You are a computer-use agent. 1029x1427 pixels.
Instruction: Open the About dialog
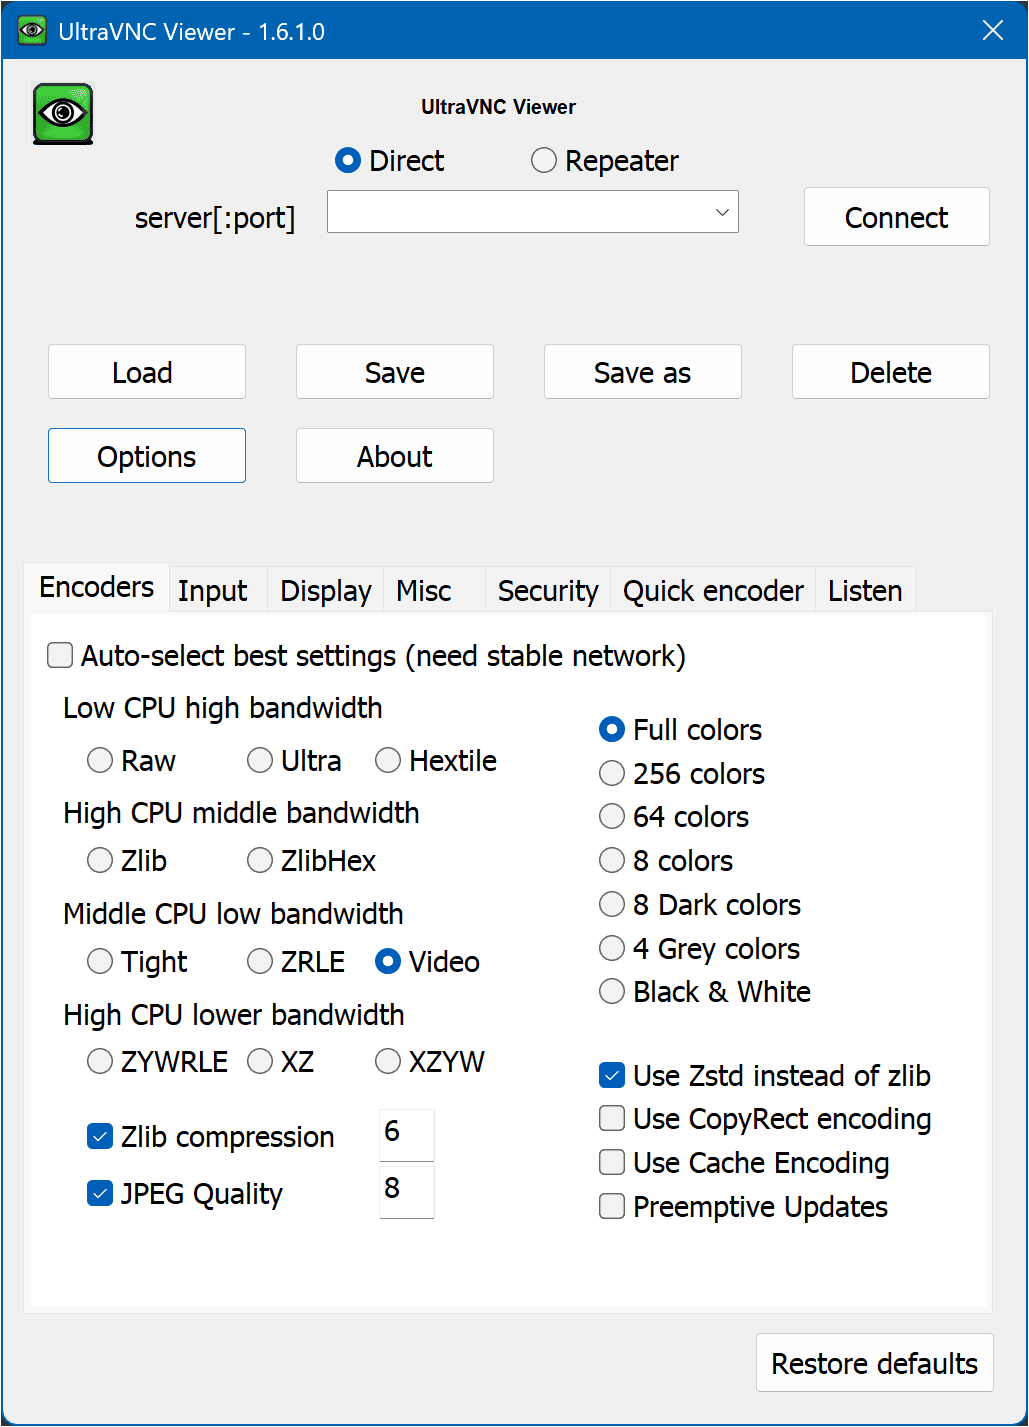pyautogui.click(x=394, y=456)
